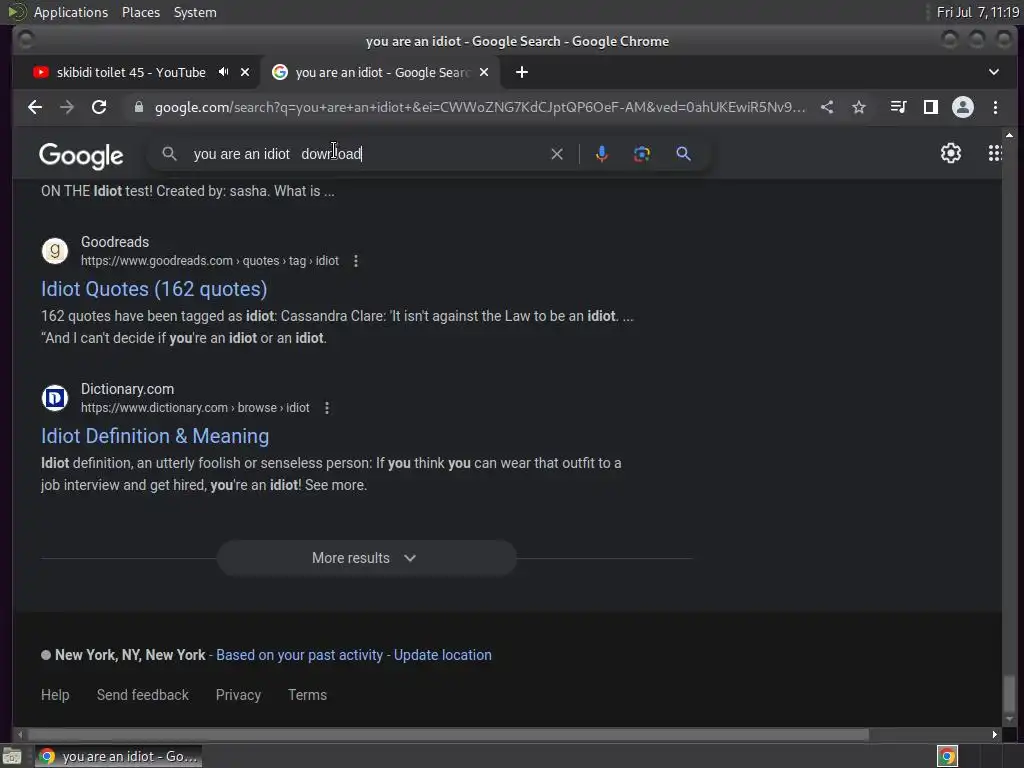Select the Chrome window taskbar entry

pos(118,756)
